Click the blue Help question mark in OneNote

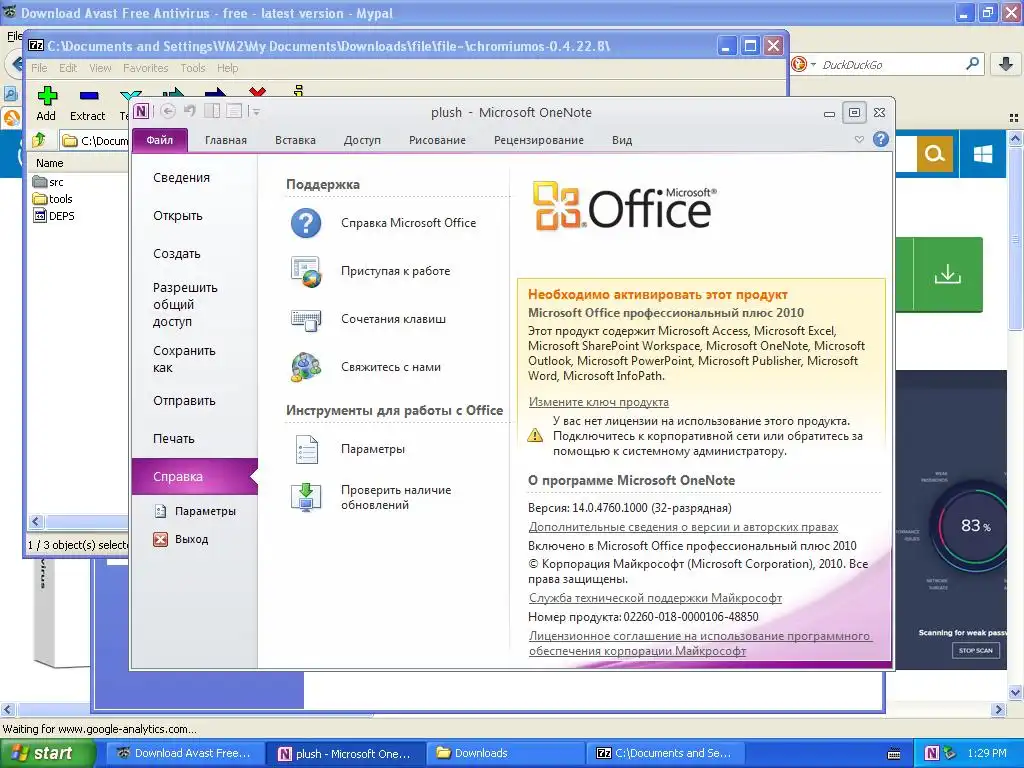click(880, 139)
